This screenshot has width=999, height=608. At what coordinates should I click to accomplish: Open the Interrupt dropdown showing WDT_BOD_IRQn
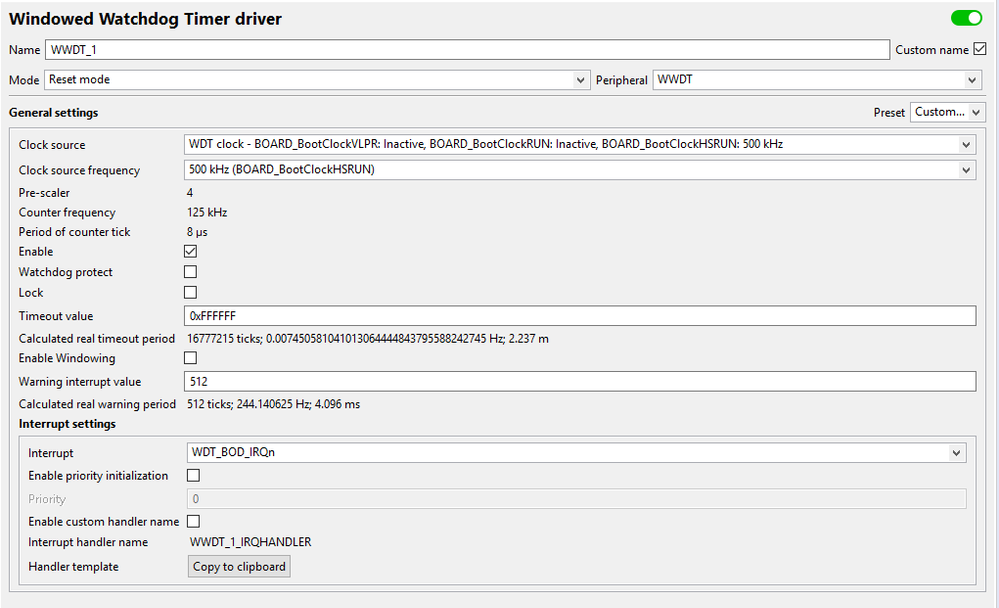[576, 453]
